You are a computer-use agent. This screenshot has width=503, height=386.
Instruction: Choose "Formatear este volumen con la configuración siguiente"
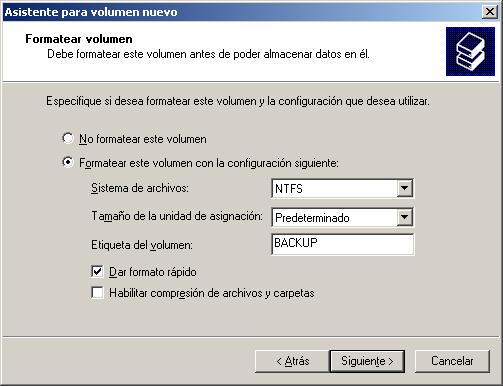click(68, 162)
